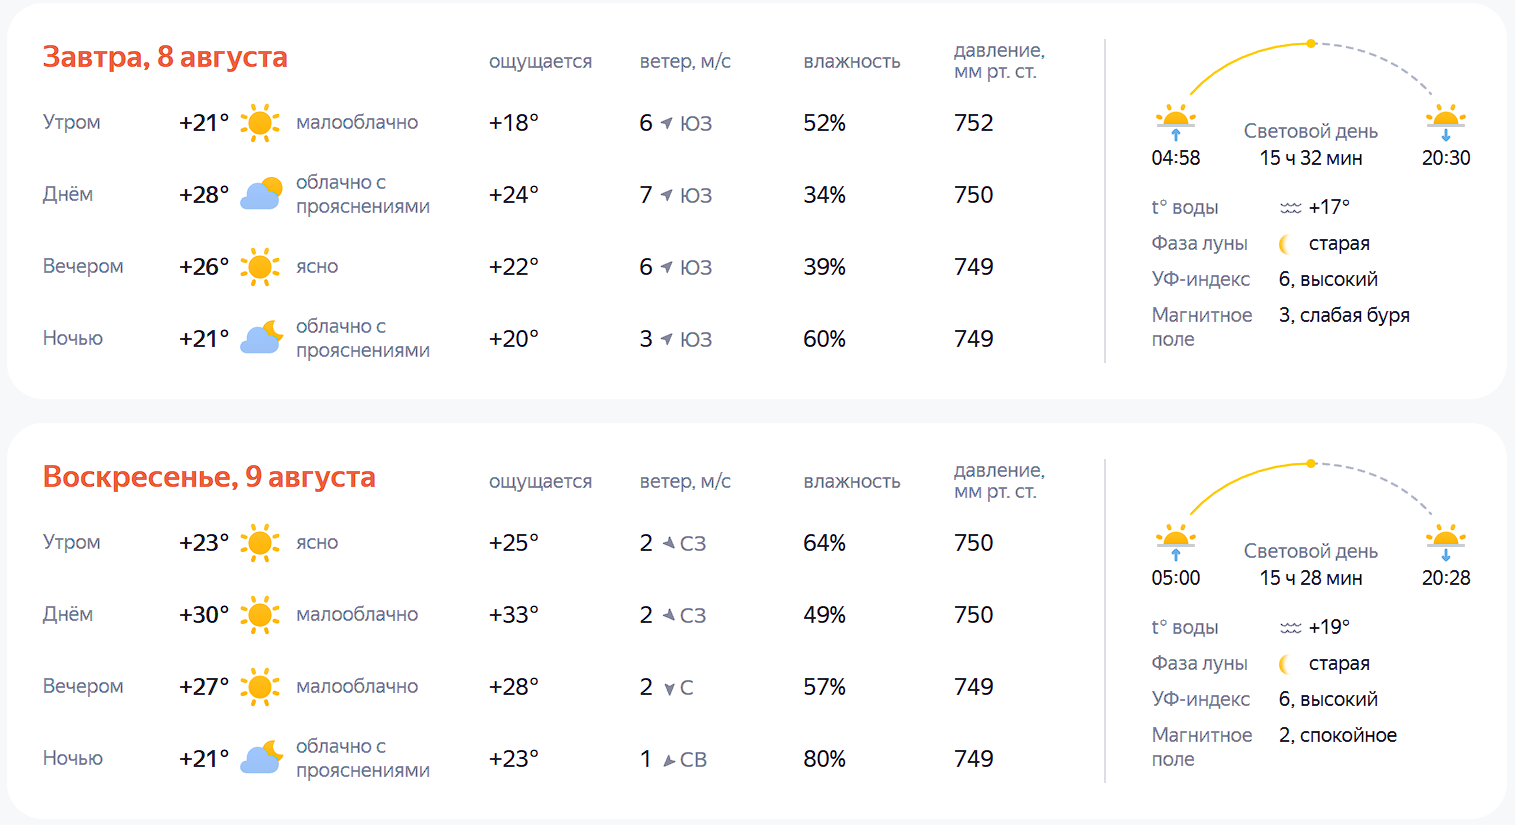Click wind arrow icon beside 7 ЮЗ
The height and width of the screenshot is (825, 1515).
(x=666, y=195)
